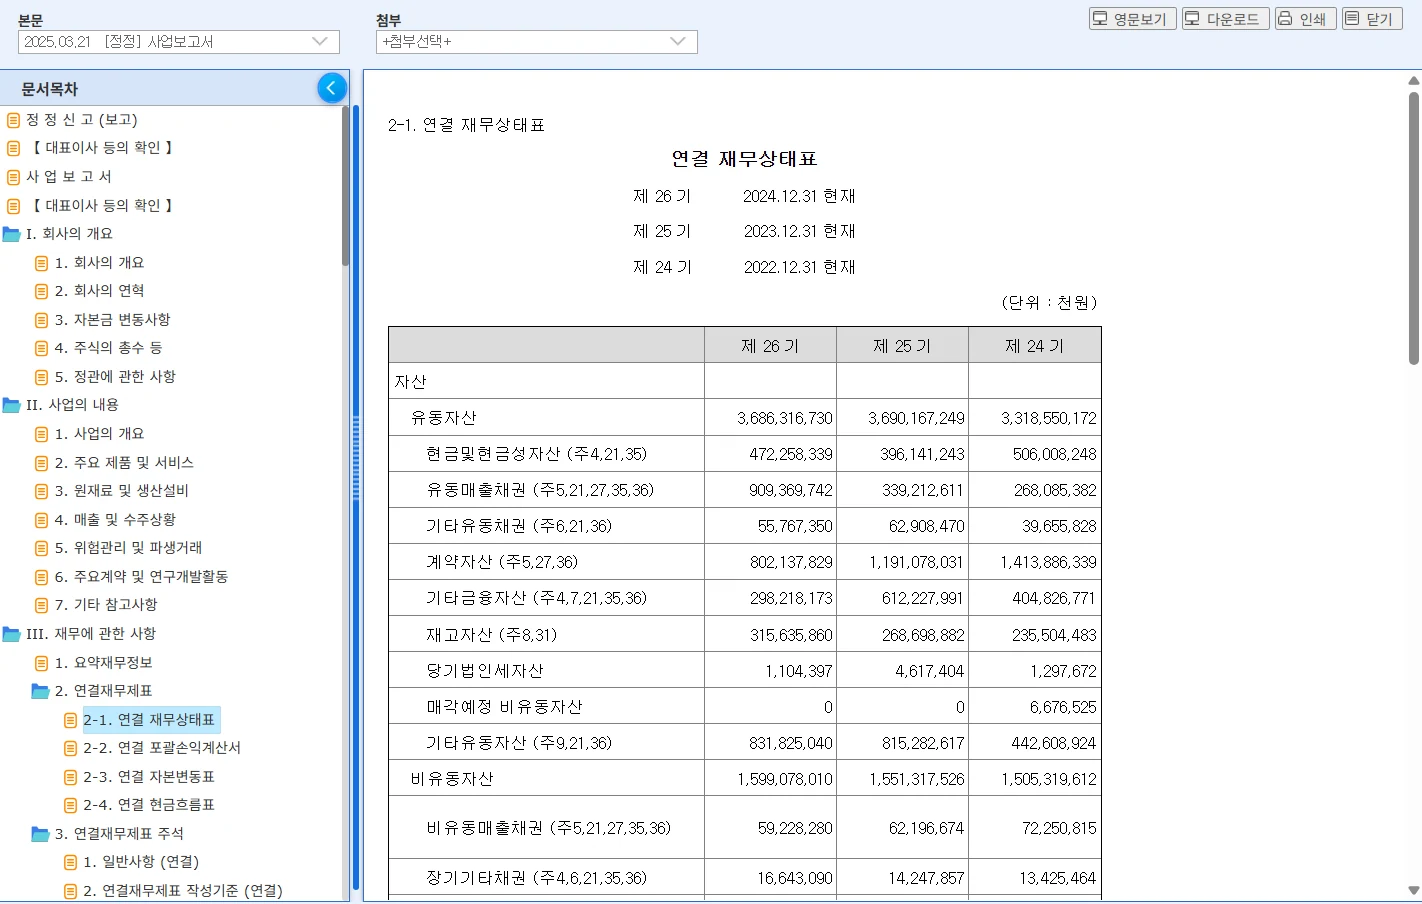Click the printer icon on 인쇄
The width and height of the screenshot is (1422, 904).
[x=1285, y=19]
